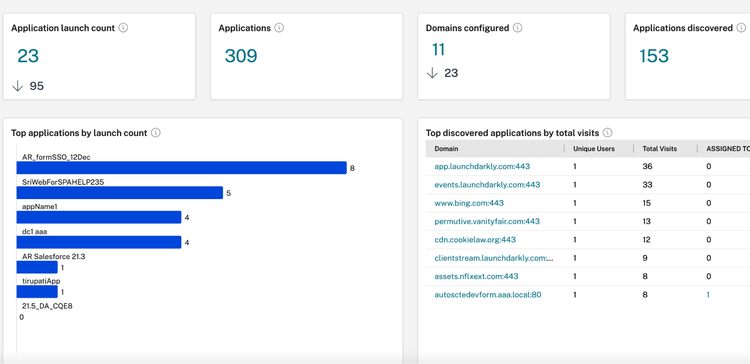Open cdn.cookielaw.org:443 domain link
This screenshot has width=750, height=364.
pos(475,240)
